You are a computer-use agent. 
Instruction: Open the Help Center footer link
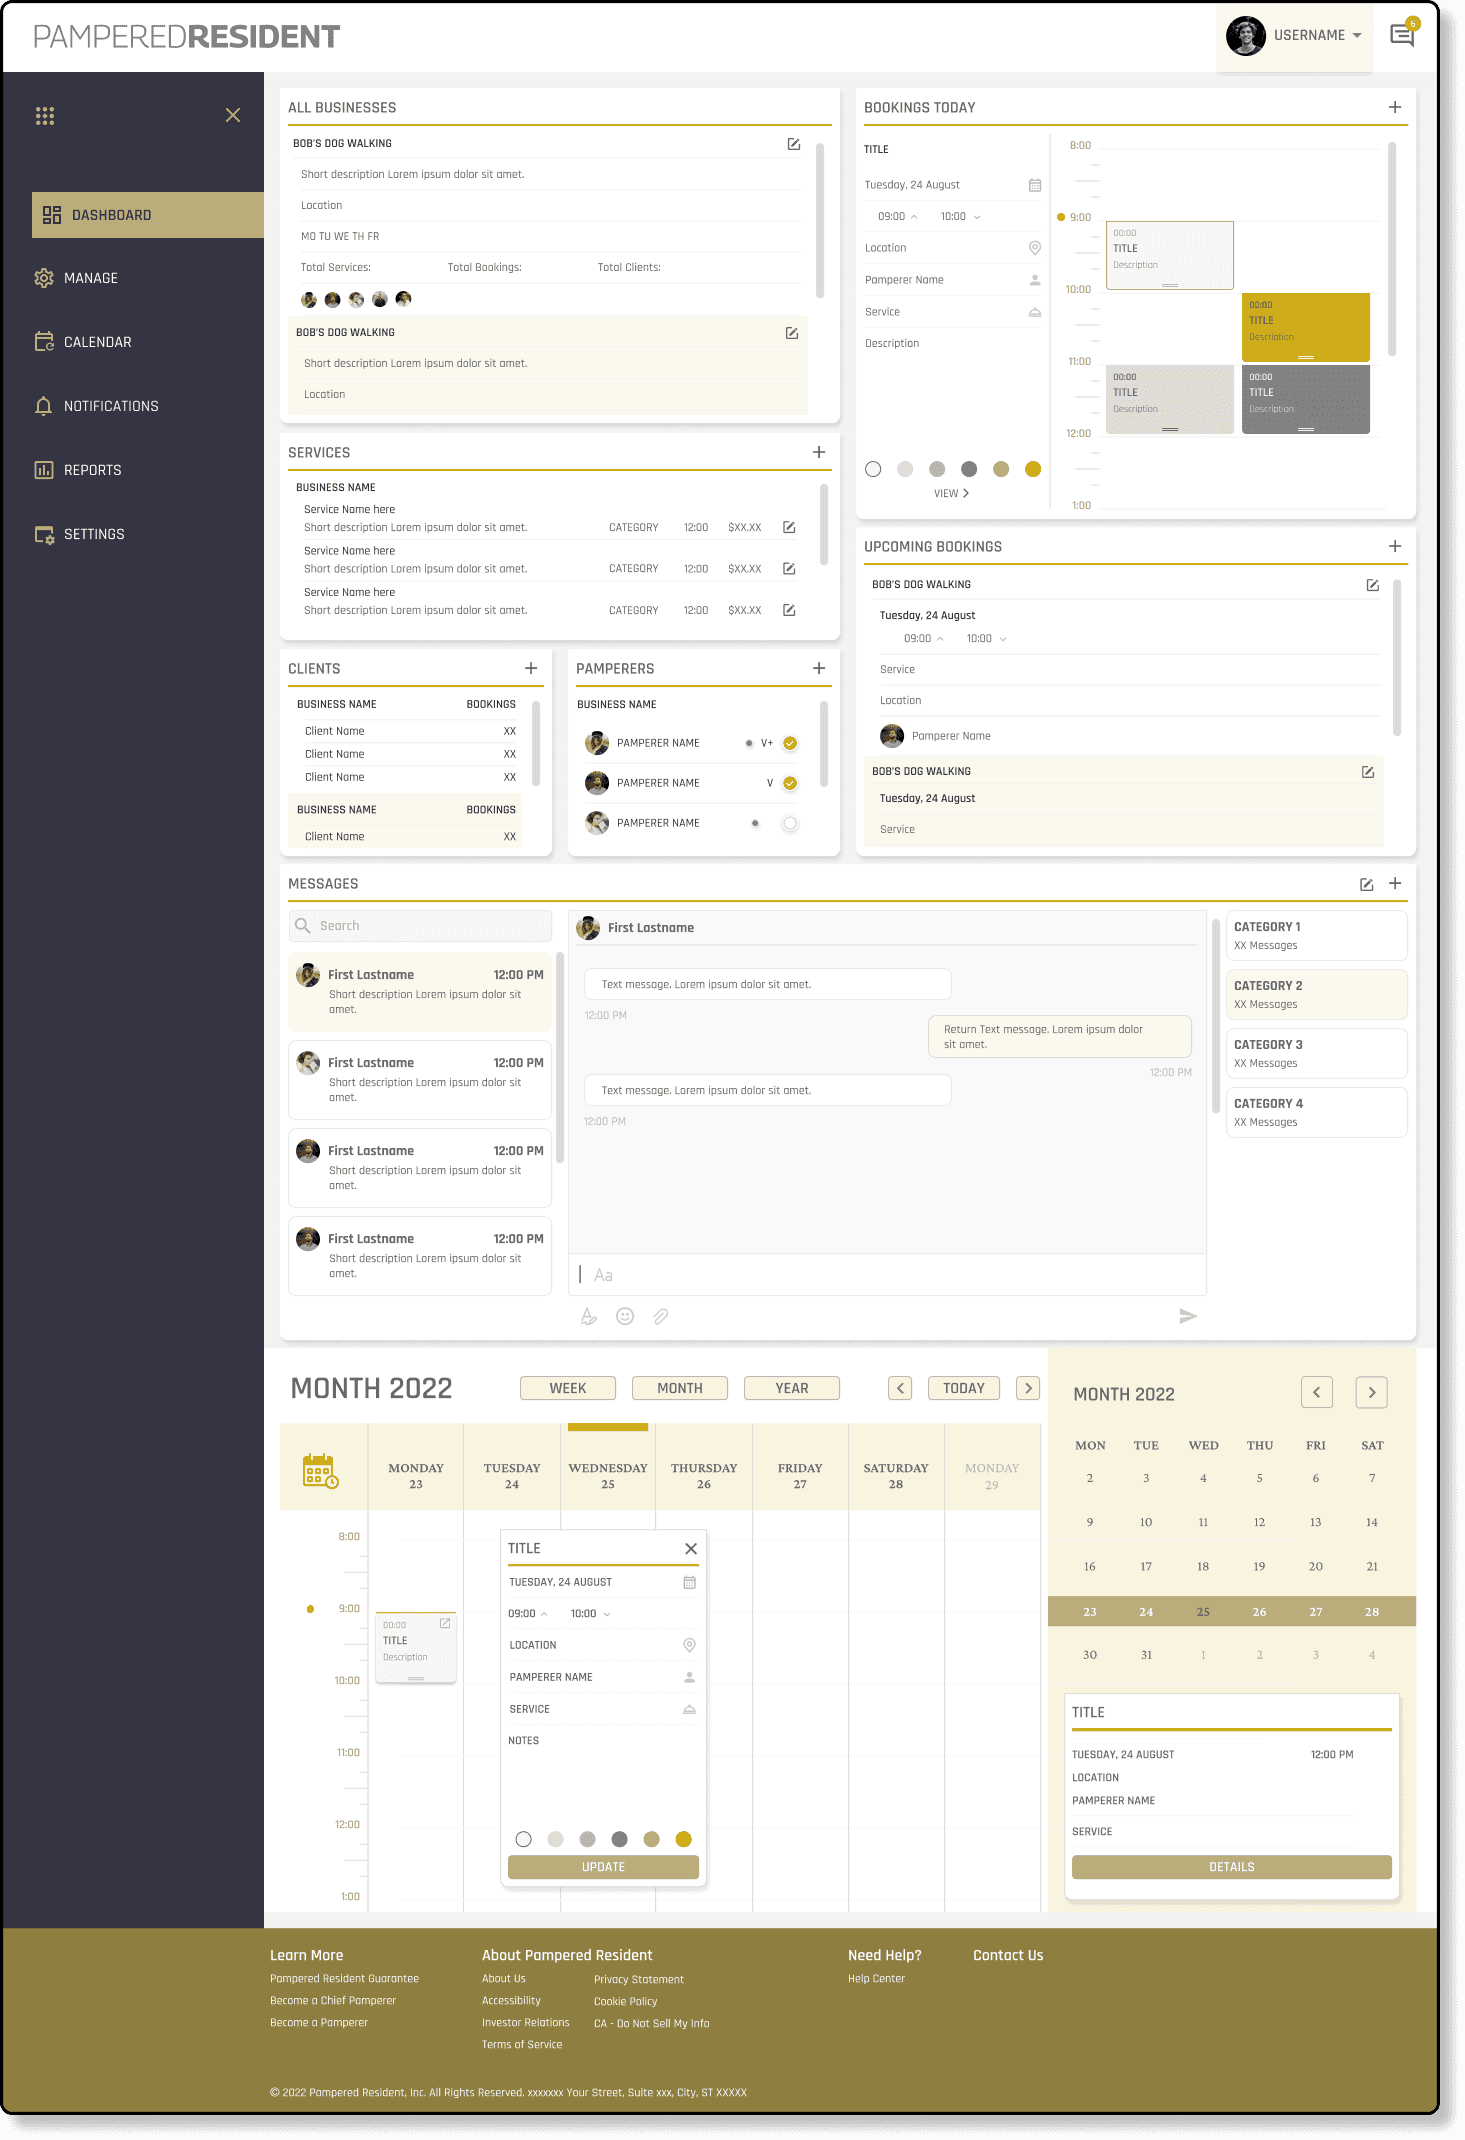click(876, 1978)
